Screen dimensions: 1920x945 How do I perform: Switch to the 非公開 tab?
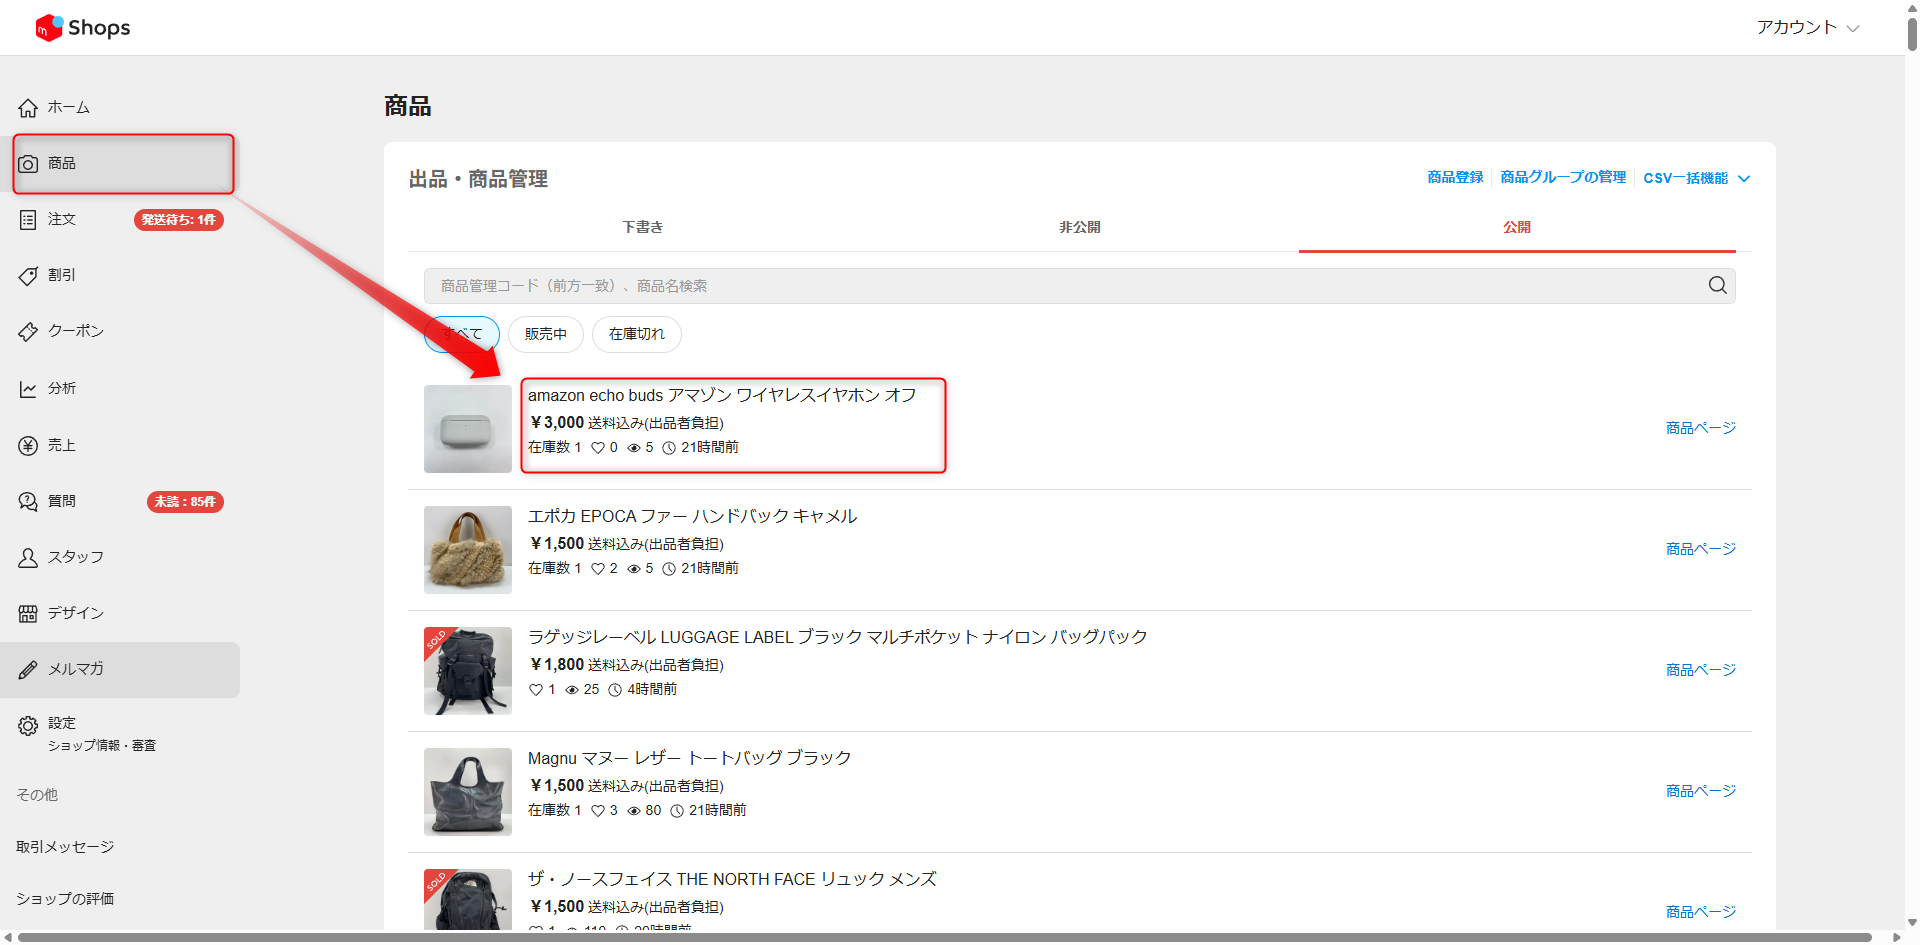(1080, 227)
